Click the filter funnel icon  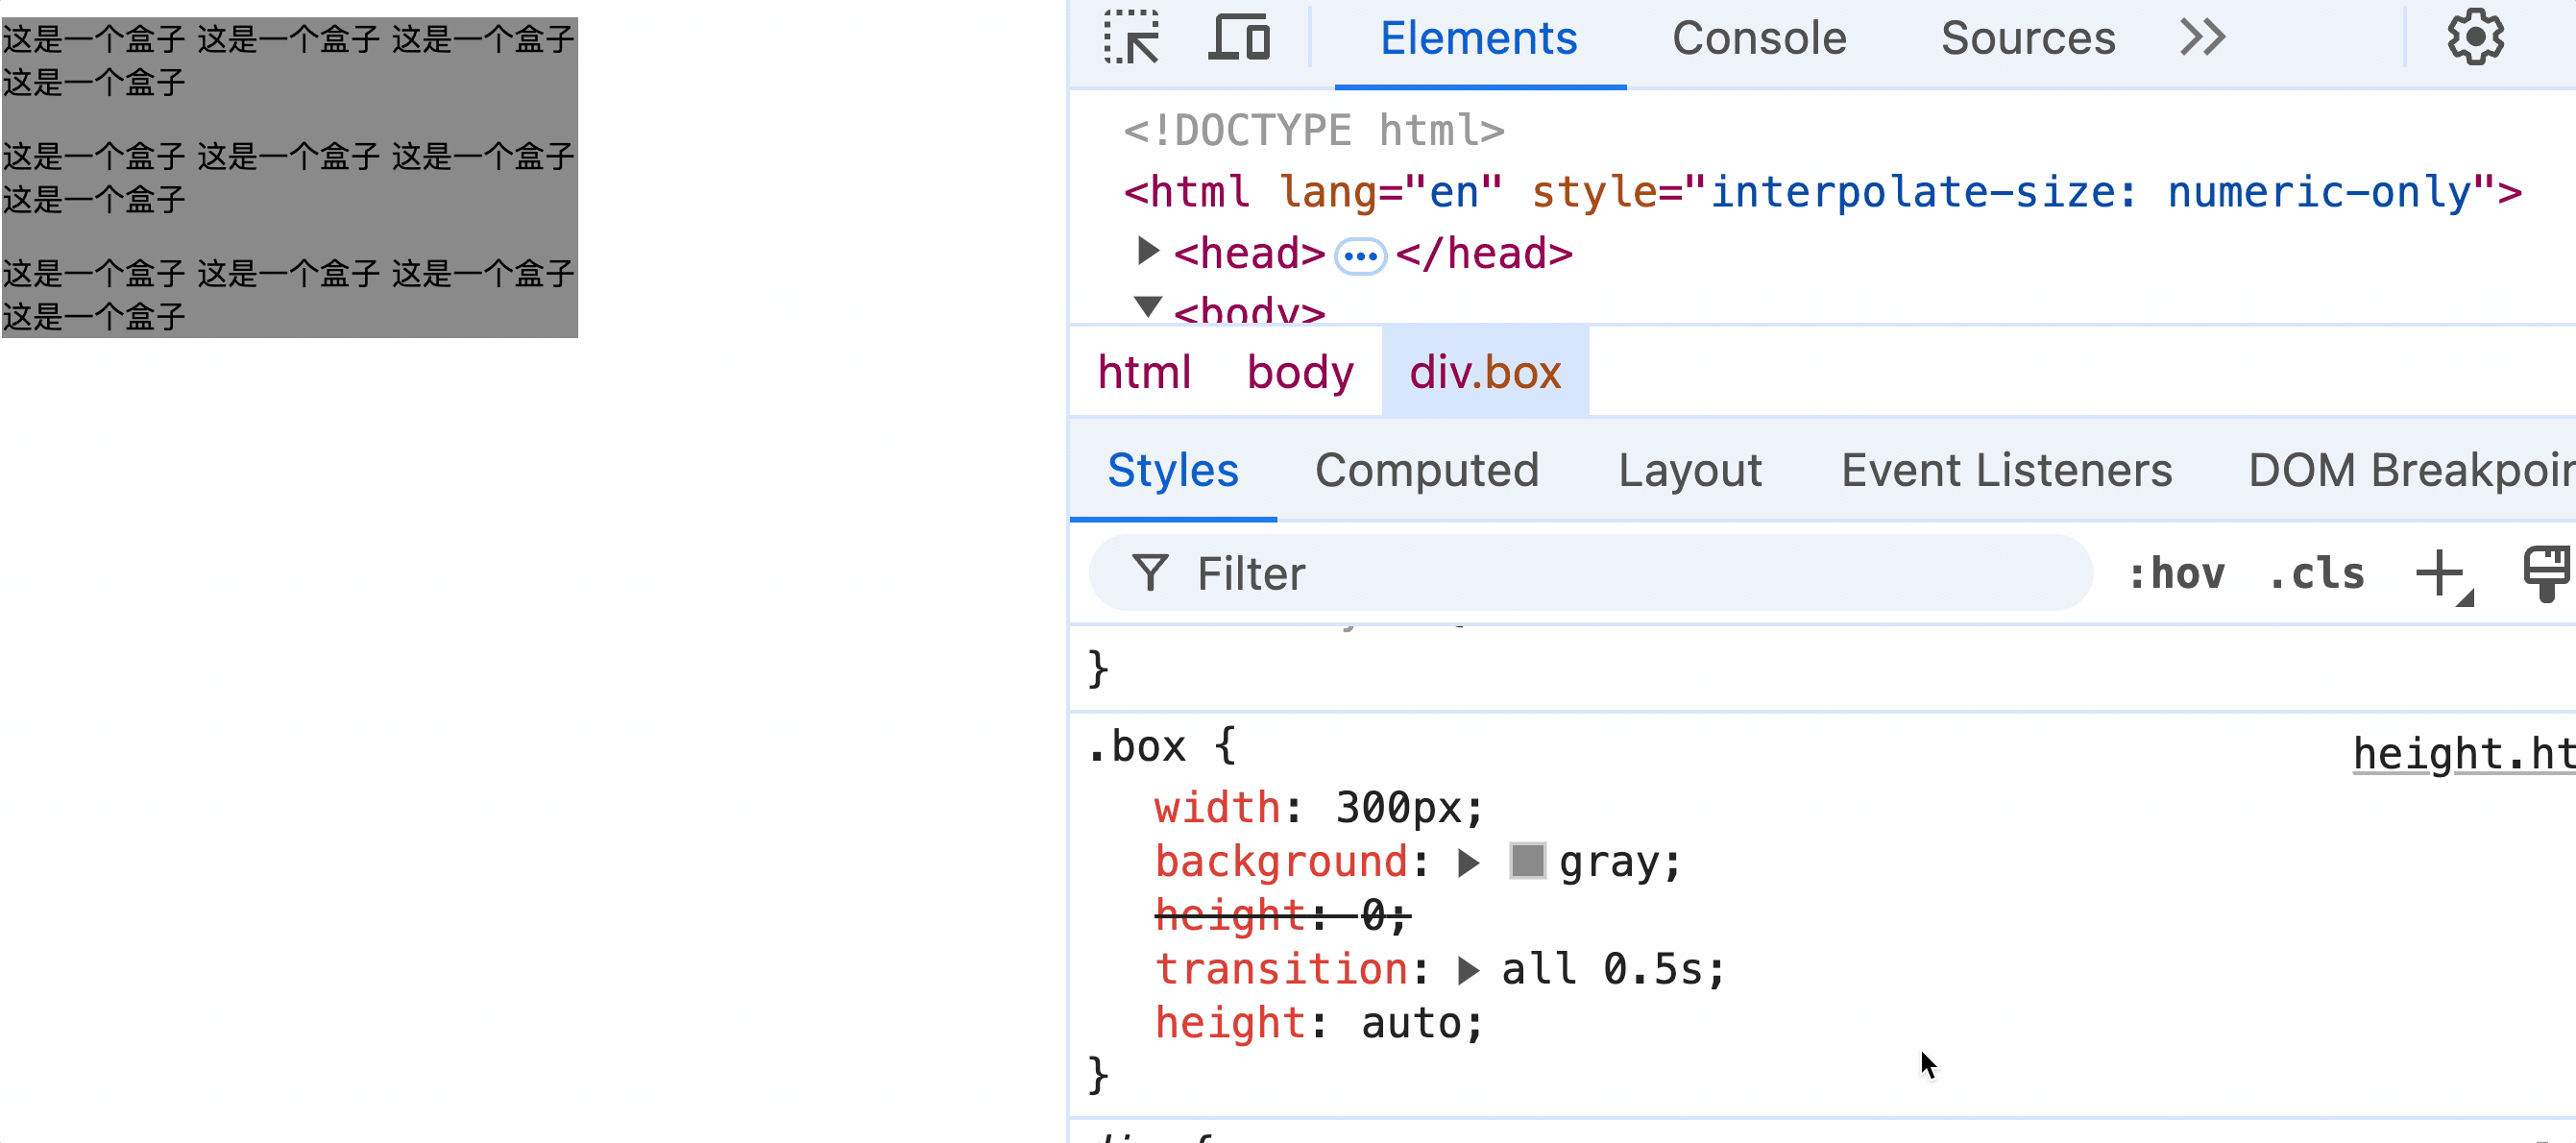point(1150,574)
